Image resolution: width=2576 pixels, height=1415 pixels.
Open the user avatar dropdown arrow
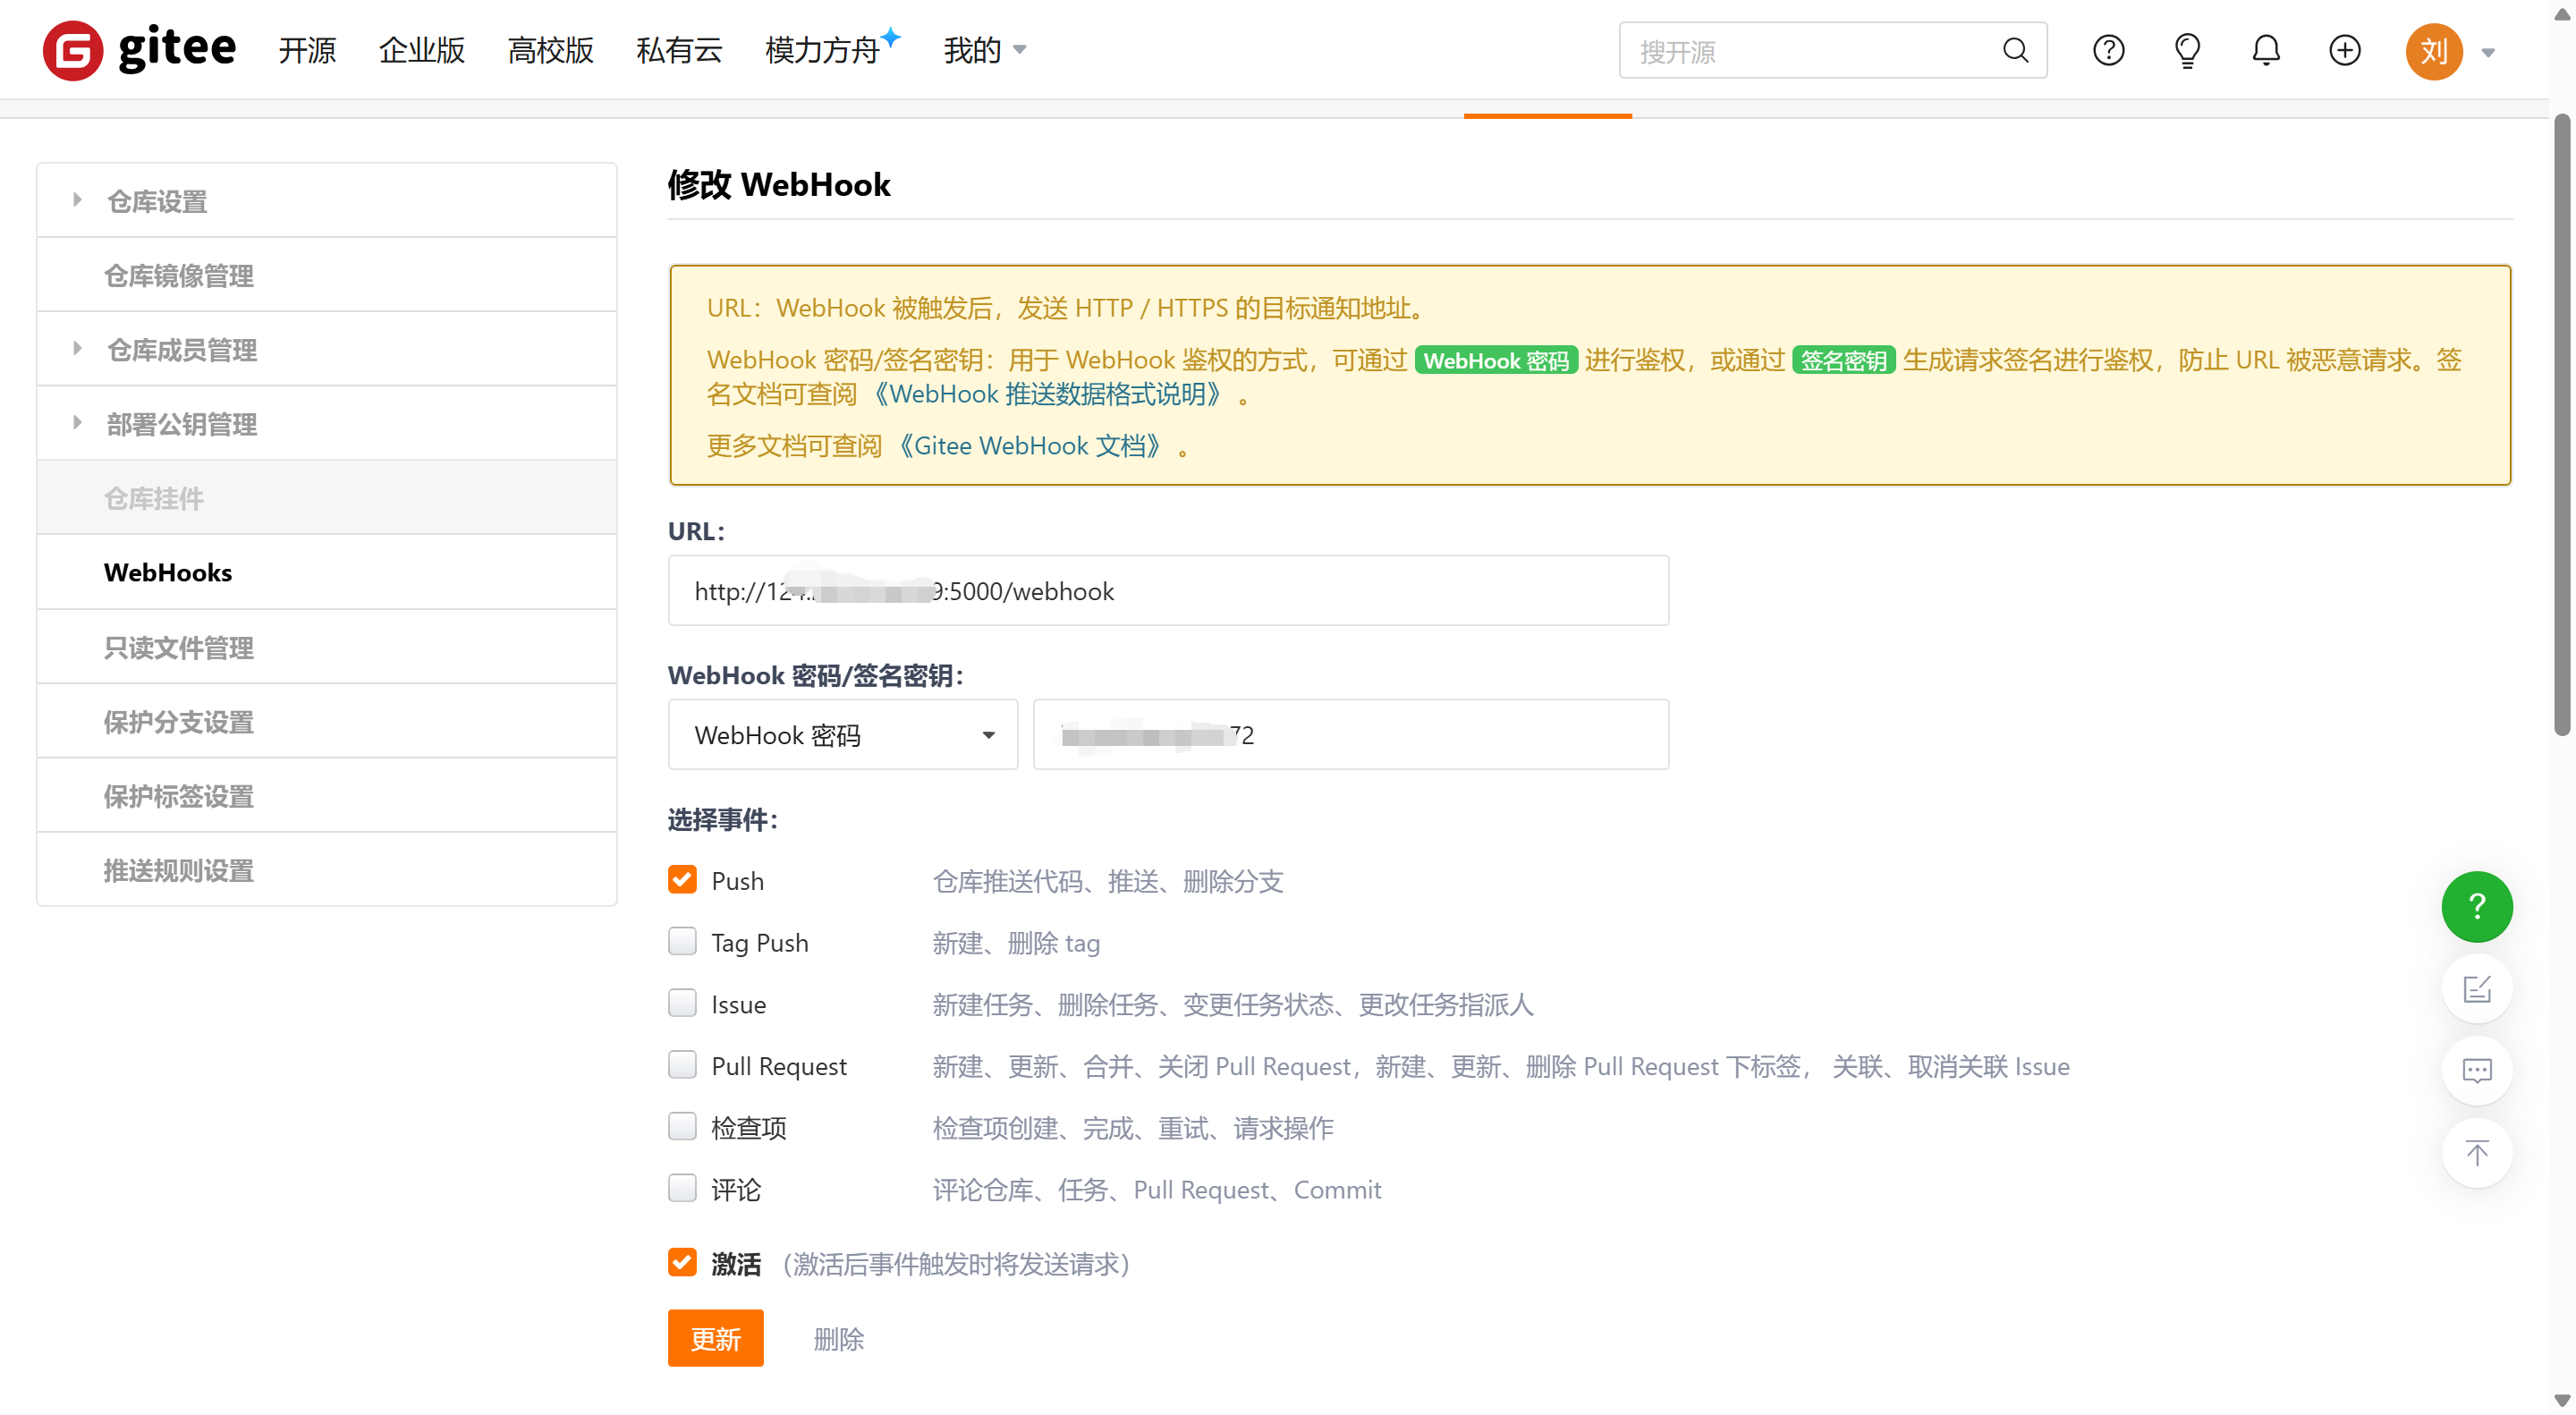tap(2488, 52)
